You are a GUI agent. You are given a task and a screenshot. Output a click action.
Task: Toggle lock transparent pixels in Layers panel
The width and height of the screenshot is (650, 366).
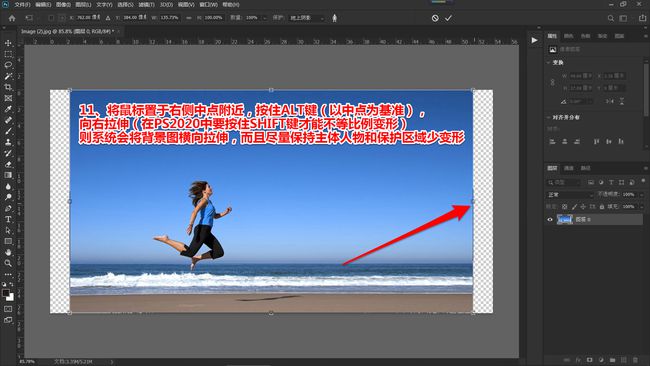(x=564, y=206)
